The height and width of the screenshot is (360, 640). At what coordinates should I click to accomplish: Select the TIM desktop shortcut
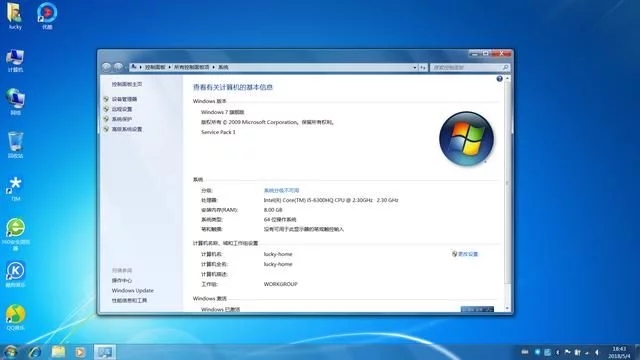pyautogui.click(x=15, y=189)
